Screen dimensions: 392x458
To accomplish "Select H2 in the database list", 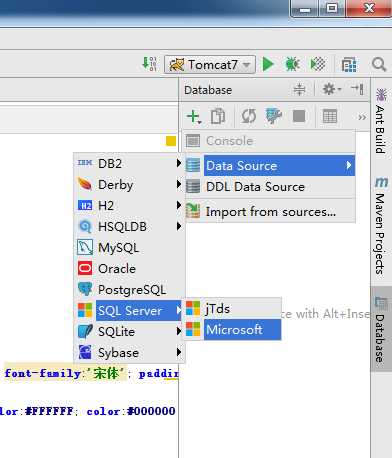I will tap(129, 205).
